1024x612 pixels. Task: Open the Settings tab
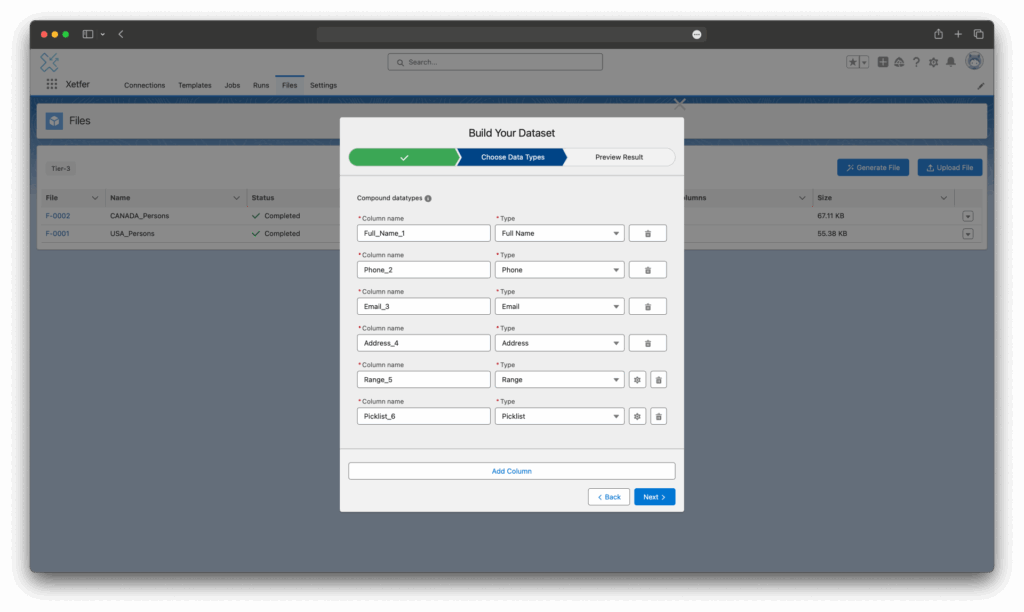click(x=323, y=86)
